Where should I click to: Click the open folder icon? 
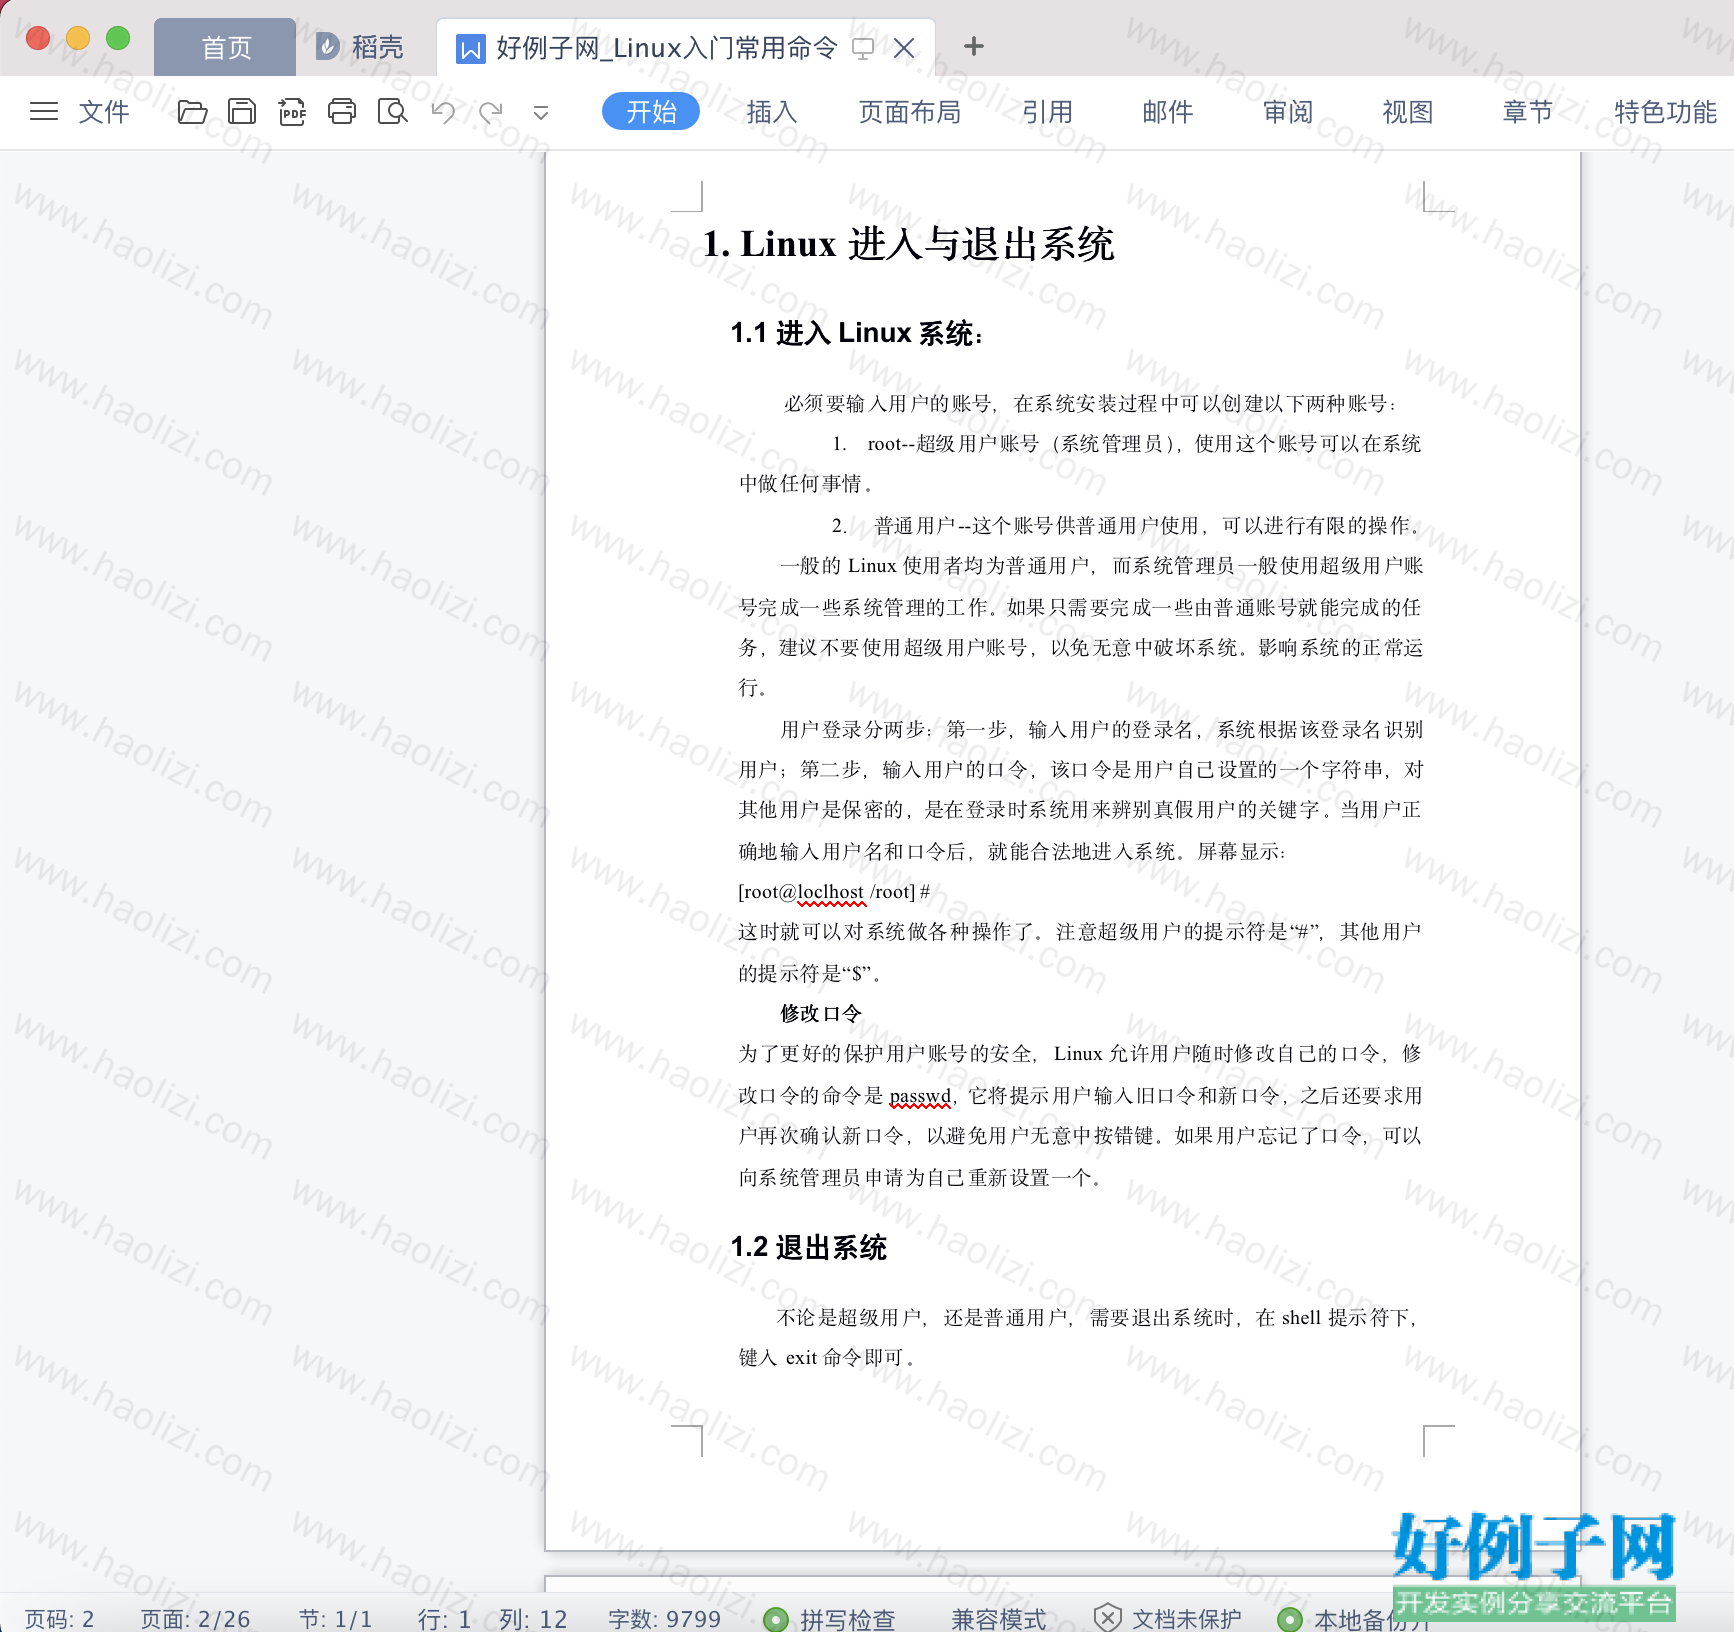coord(192,111)
